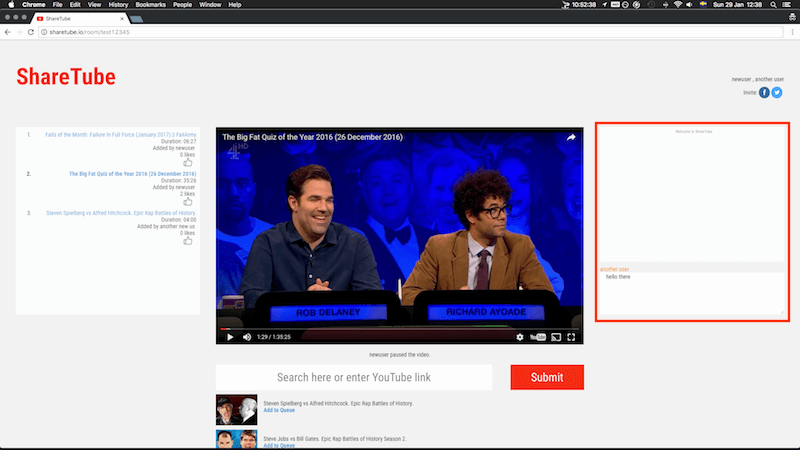Open Chrome three-dot menu
The image size is (800, 450).
792,32
